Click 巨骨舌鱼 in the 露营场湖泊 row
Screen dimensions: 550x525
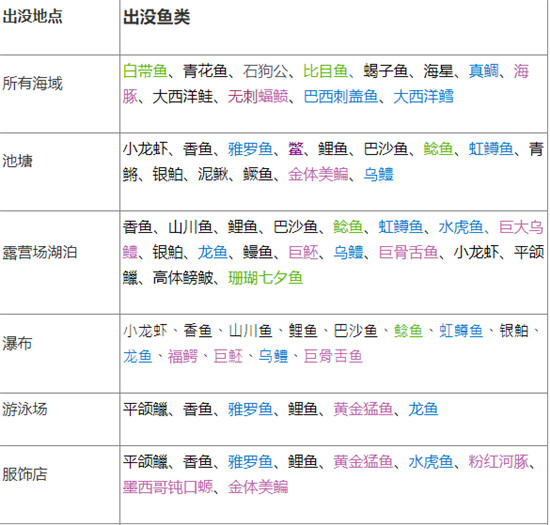(x=408, y=252)
